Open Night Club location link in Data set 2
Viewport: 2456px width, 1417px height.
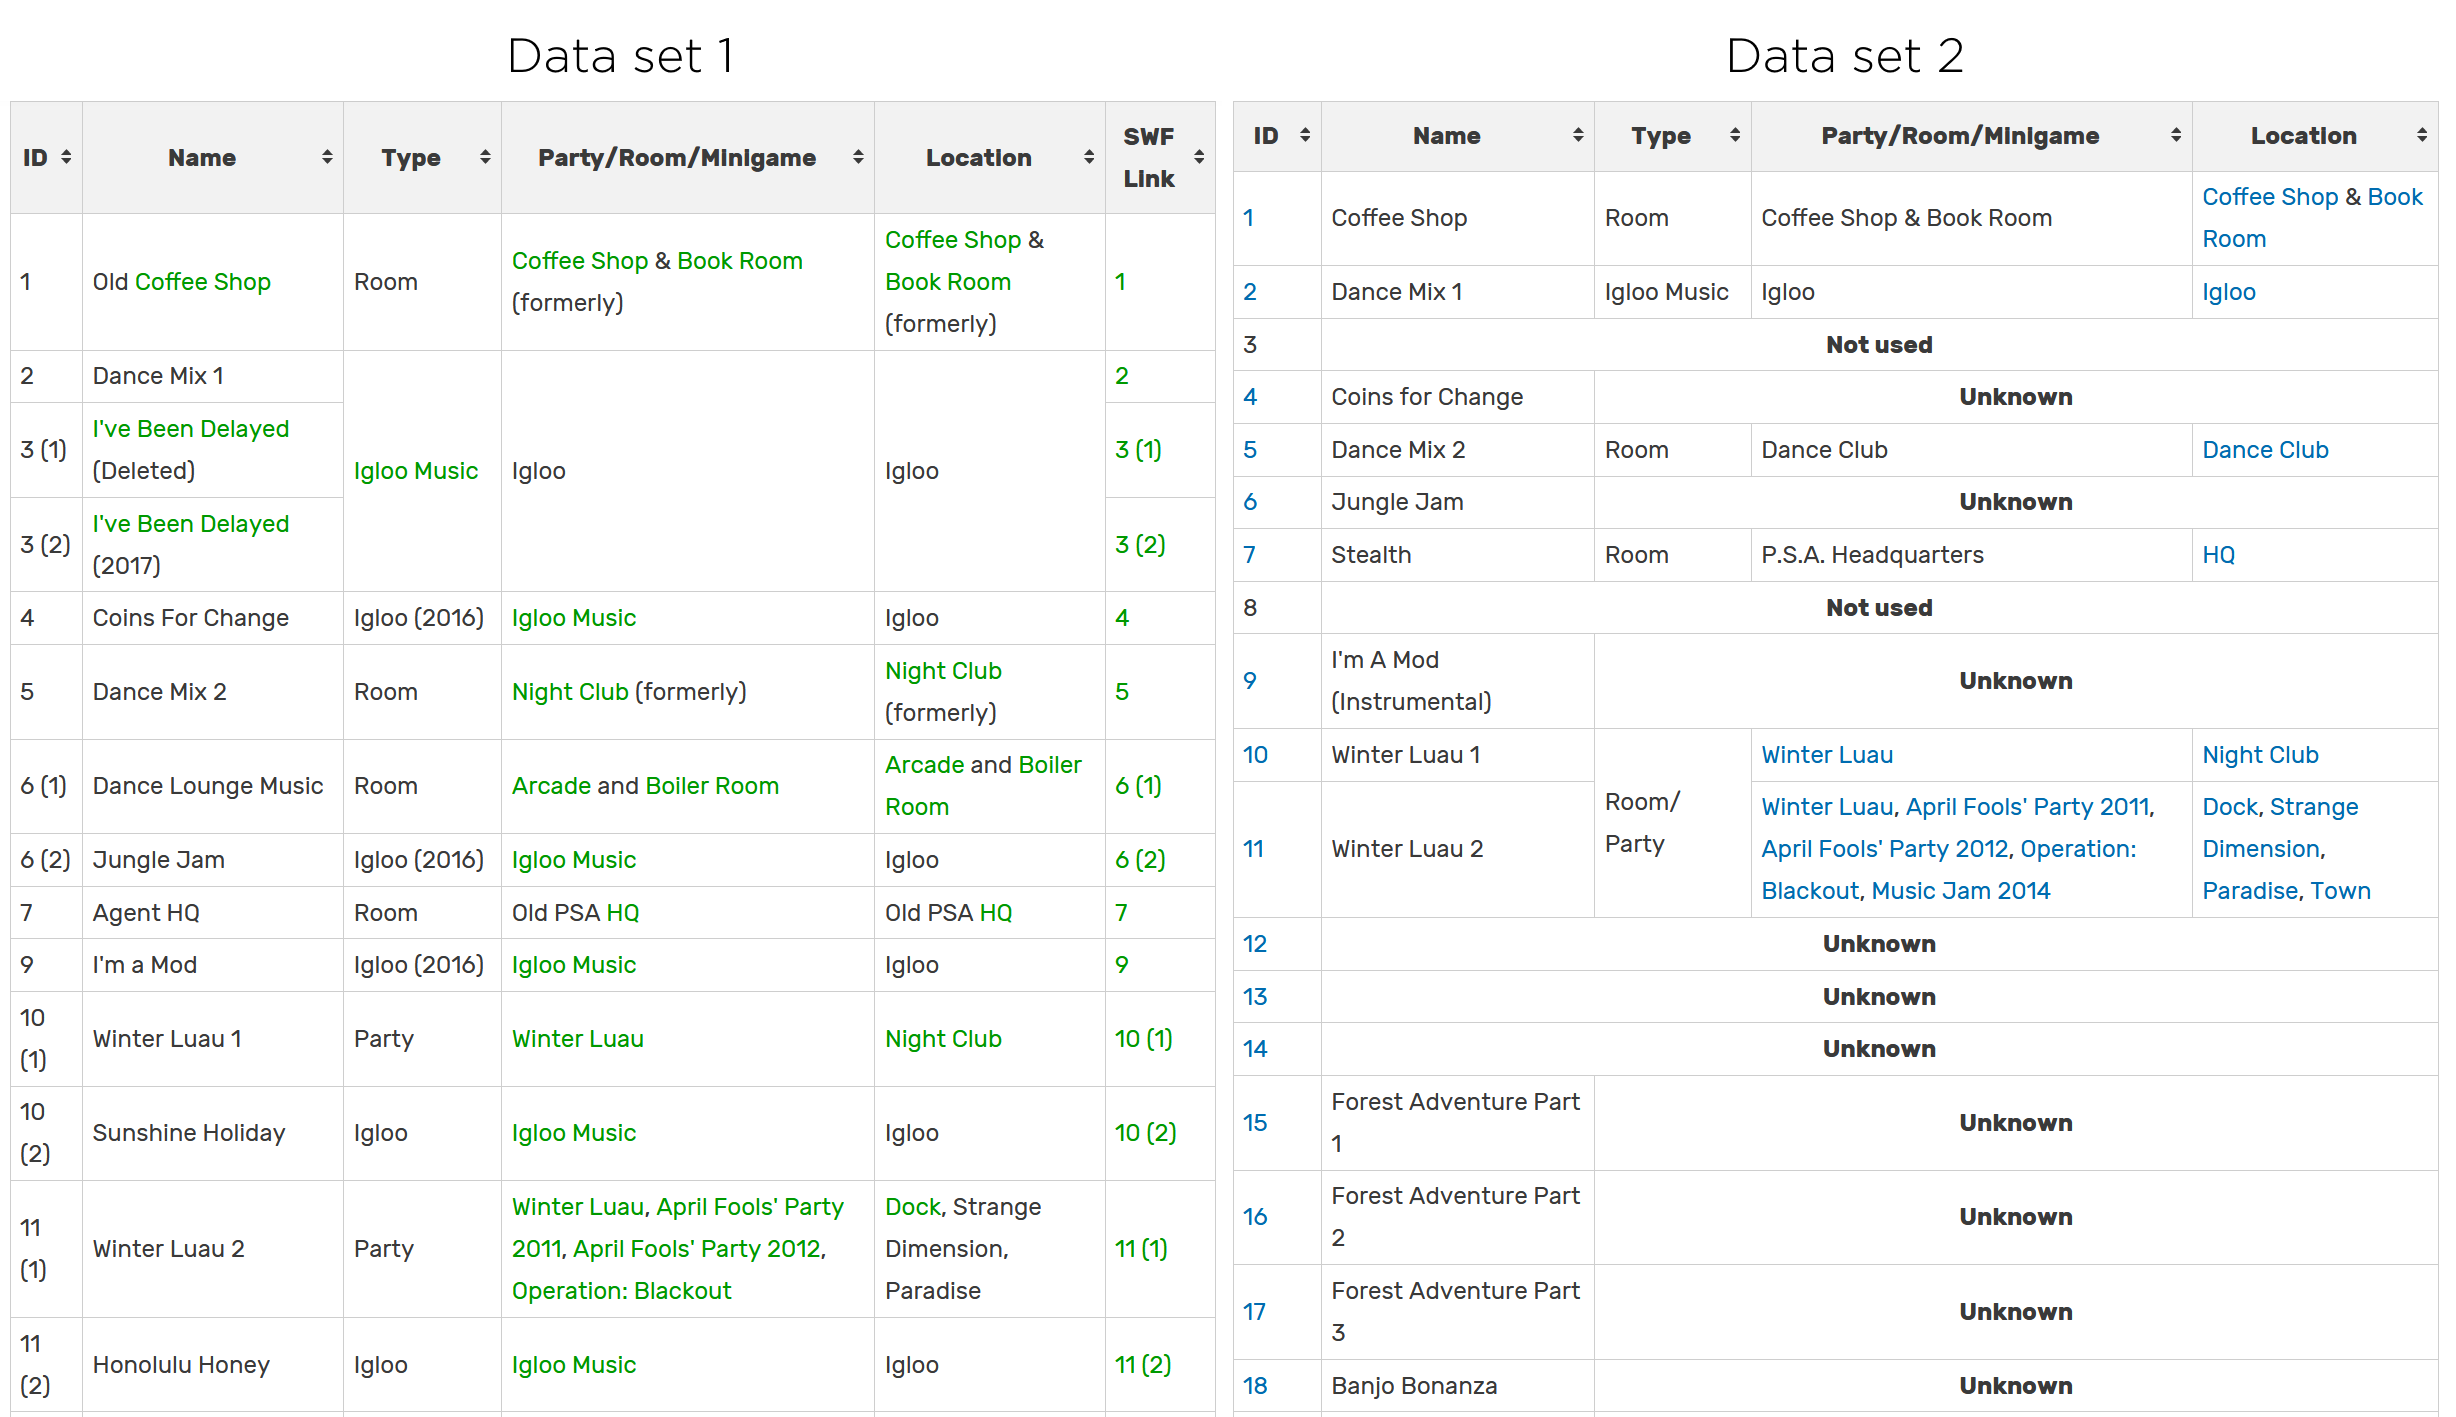pos(2260,755)
